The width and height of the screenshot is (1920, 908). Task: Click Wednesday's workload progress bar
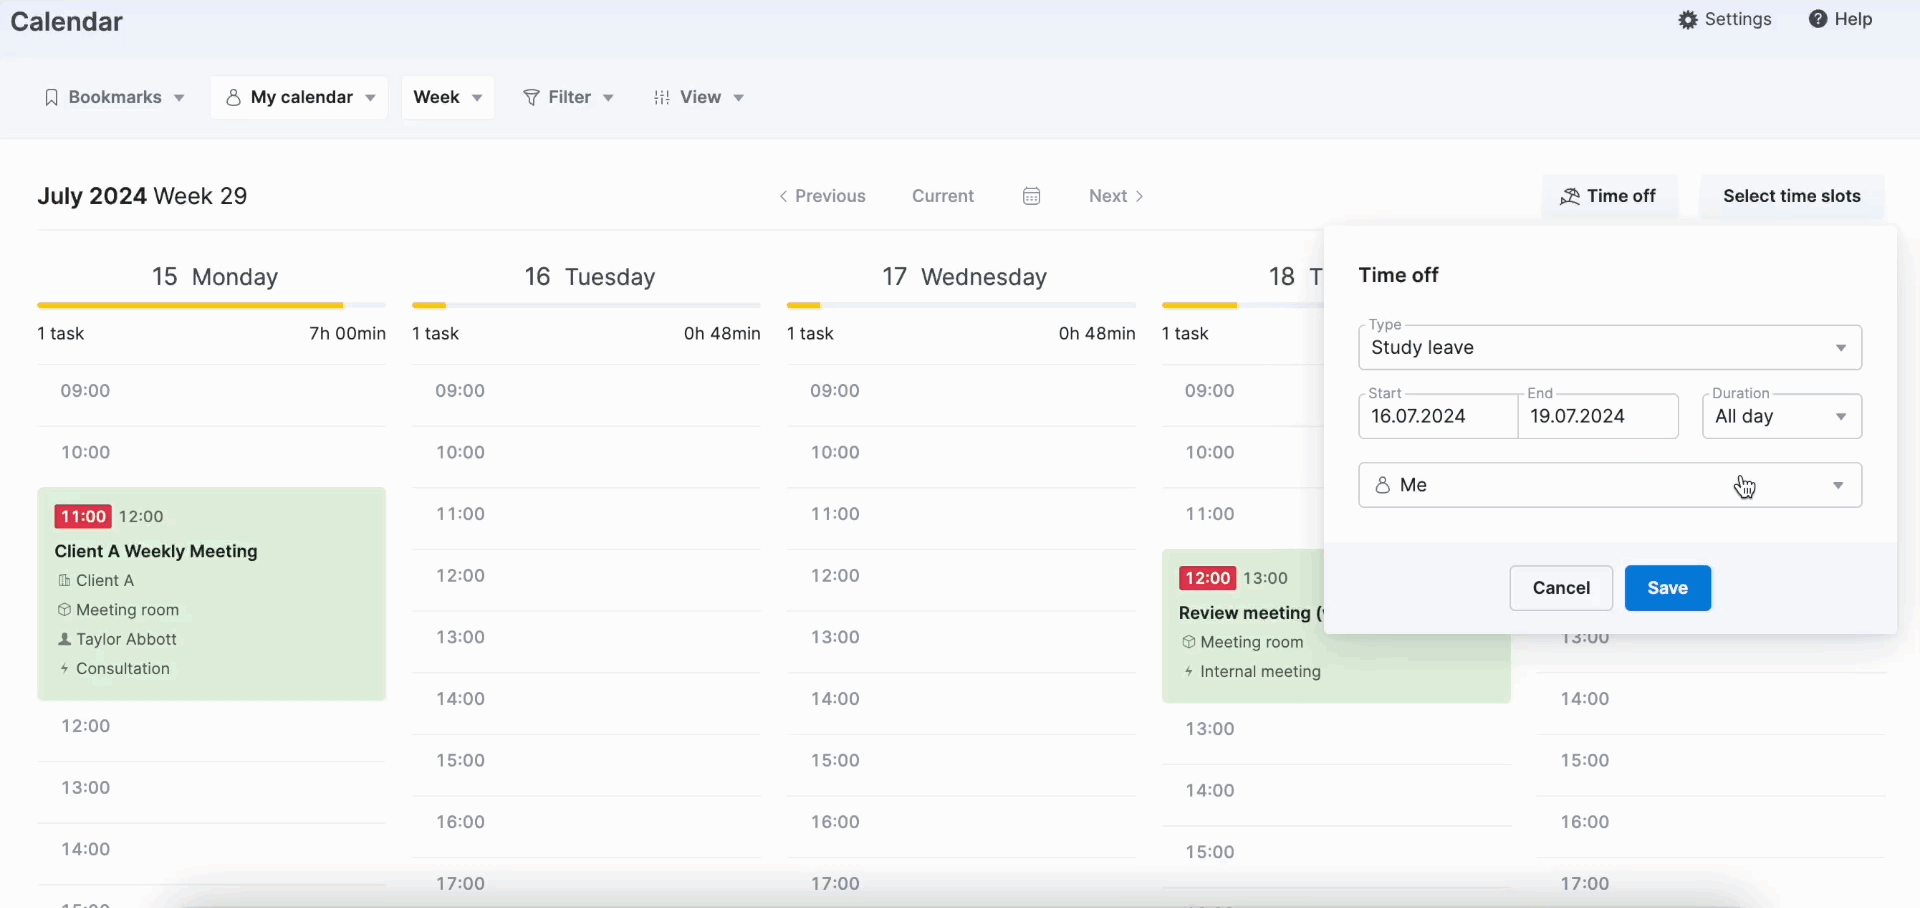click(962, 306)
